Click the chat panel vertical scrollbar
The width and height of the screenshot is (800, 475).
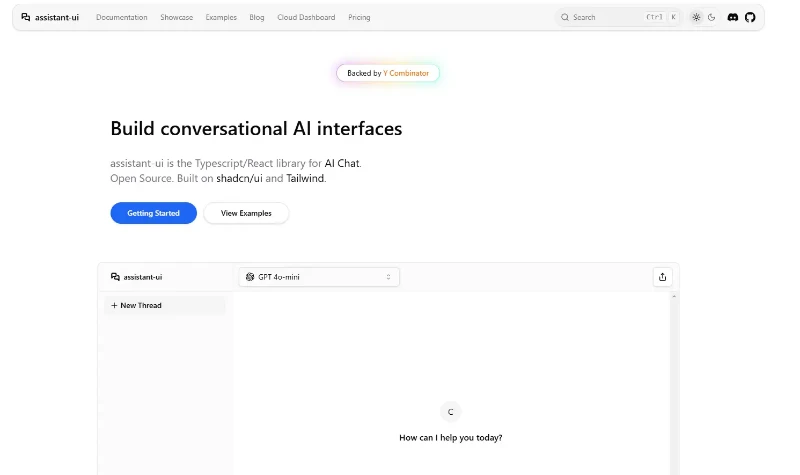(674, 385)
